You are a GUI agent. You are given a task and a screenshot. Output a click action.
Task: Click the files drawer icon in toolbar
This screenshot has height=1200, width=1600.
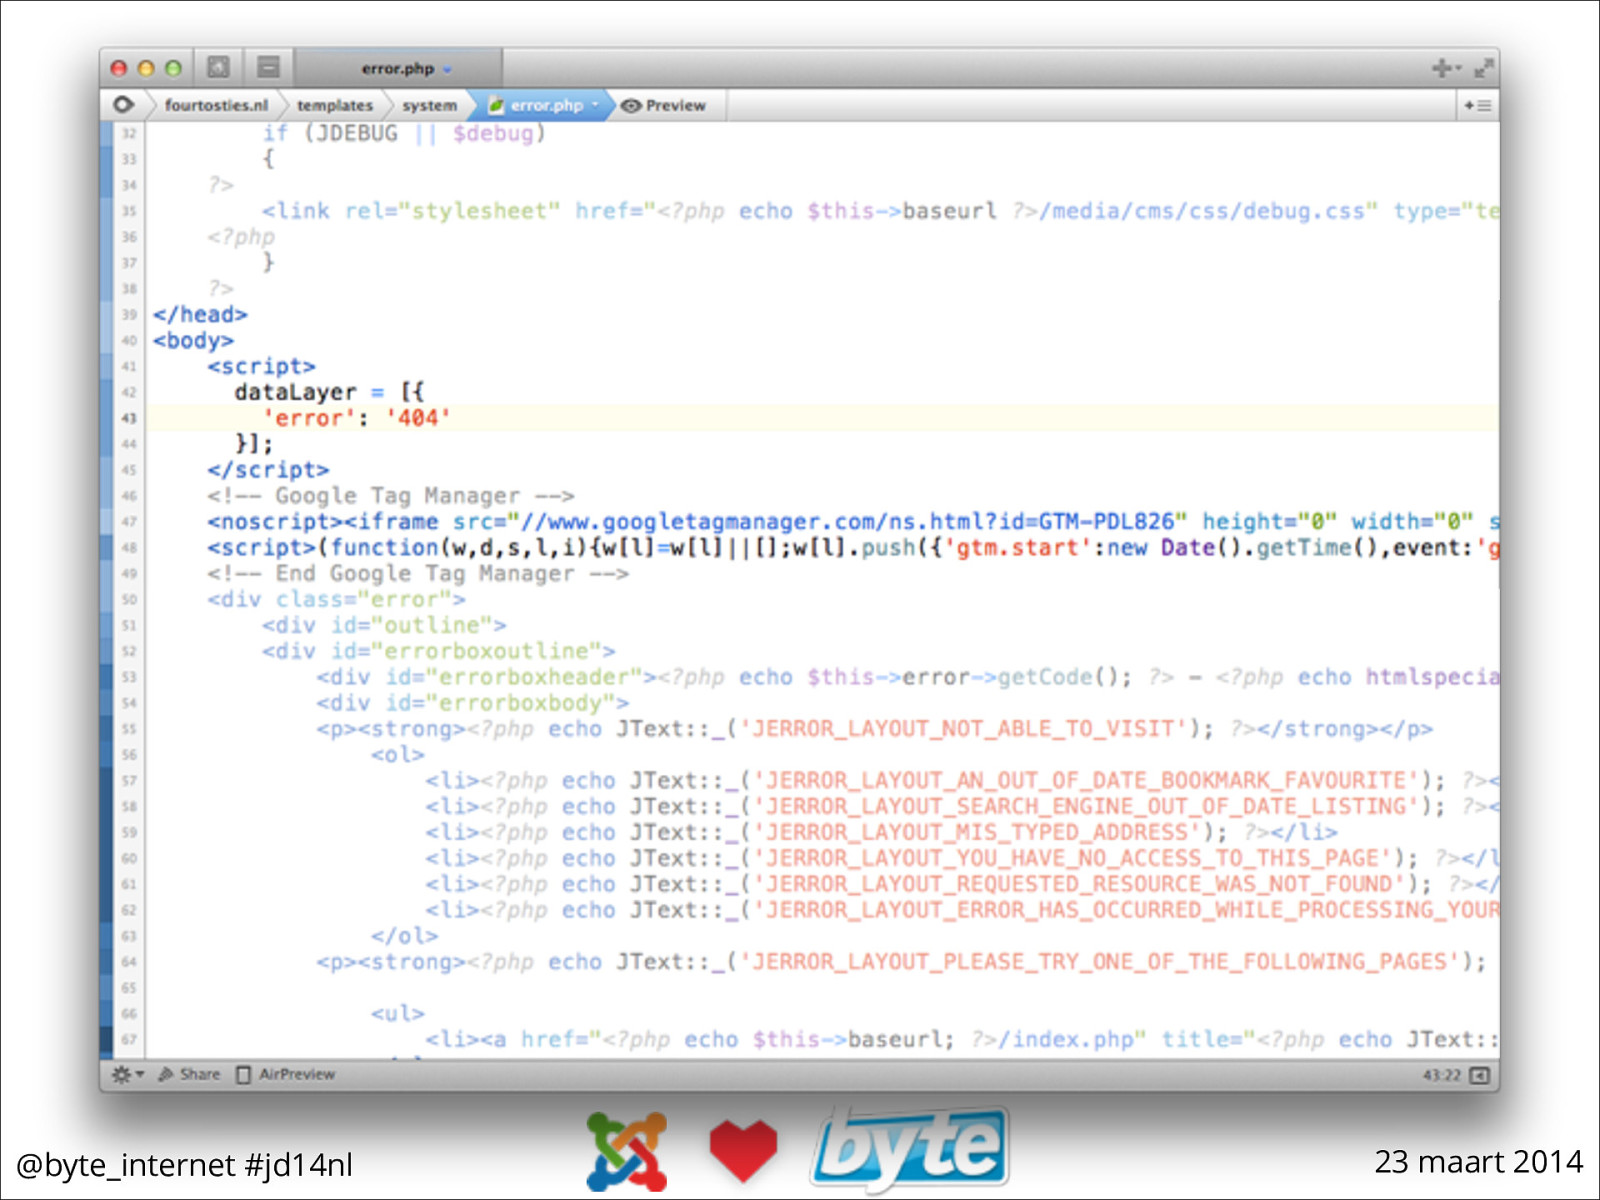coord(218,68)
